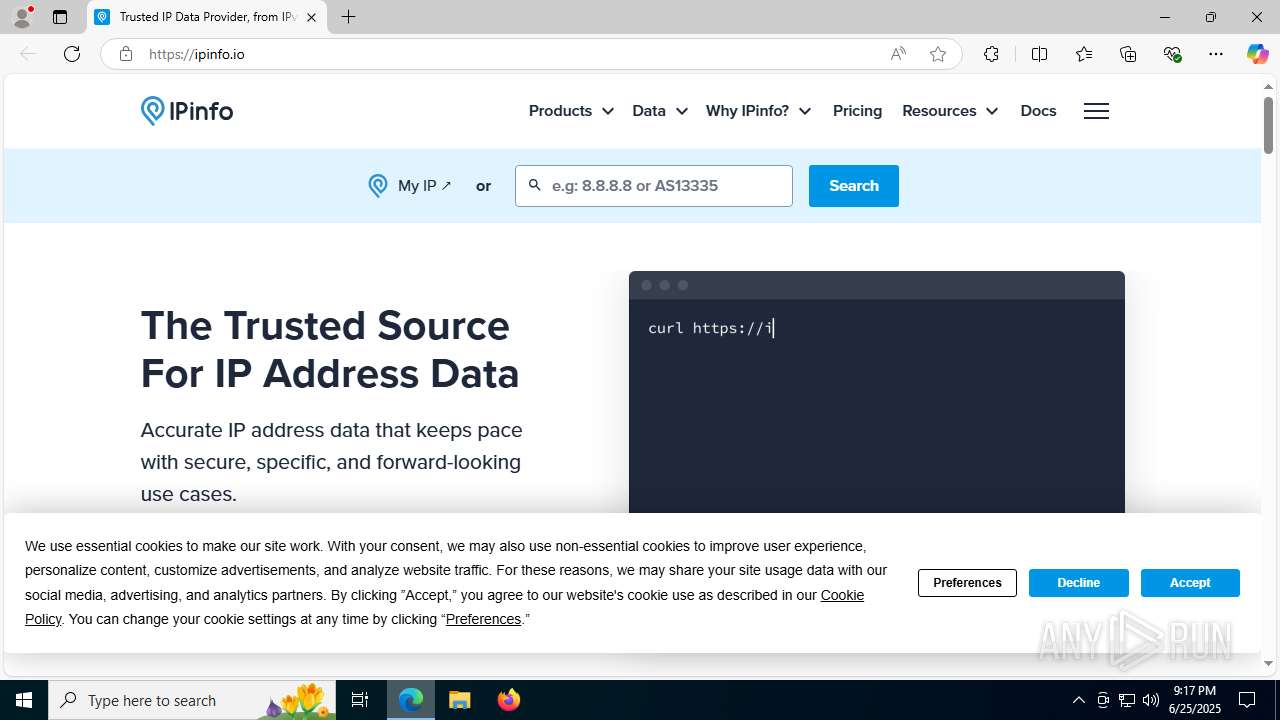Go back to the previous page
Image resolution: width=1280 pixels, height=720 pixels.
(x=28, y=54)
